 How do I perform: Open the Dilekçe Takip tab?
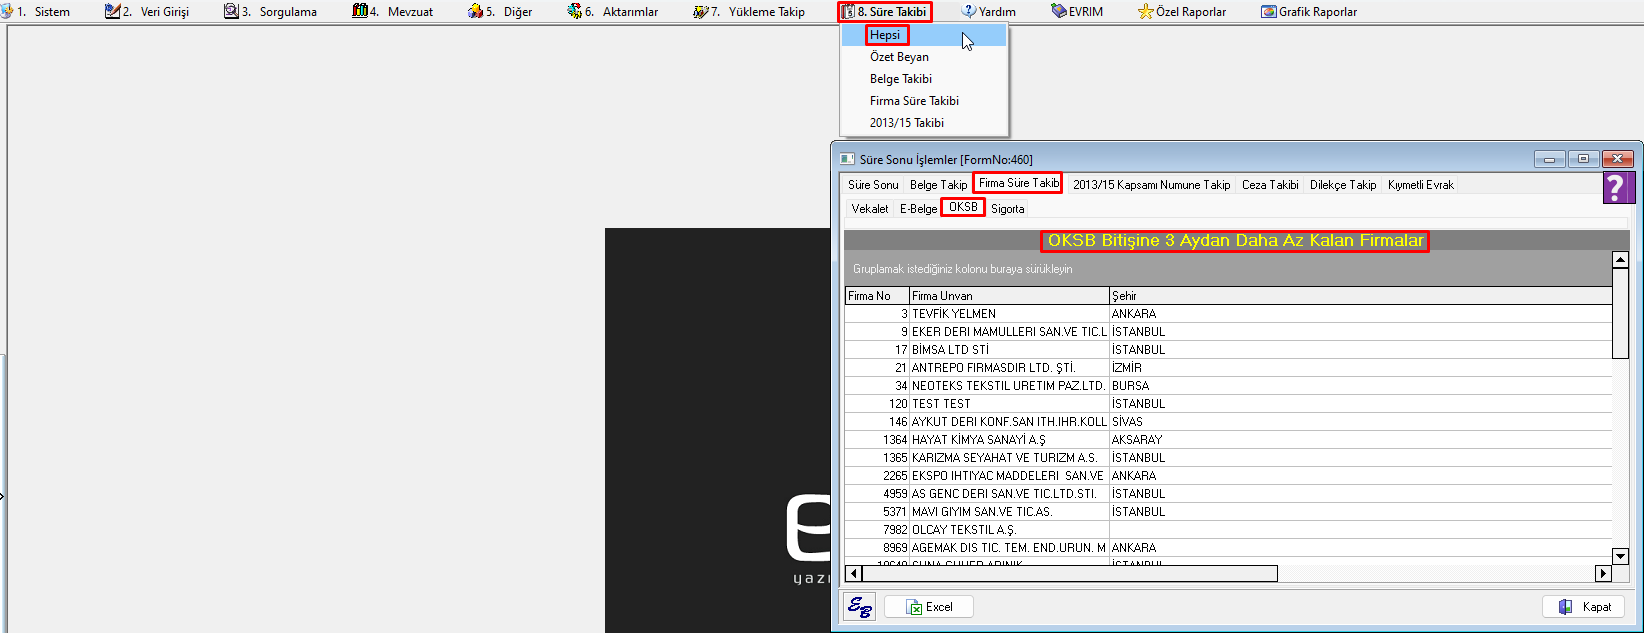coord(1343,185)
